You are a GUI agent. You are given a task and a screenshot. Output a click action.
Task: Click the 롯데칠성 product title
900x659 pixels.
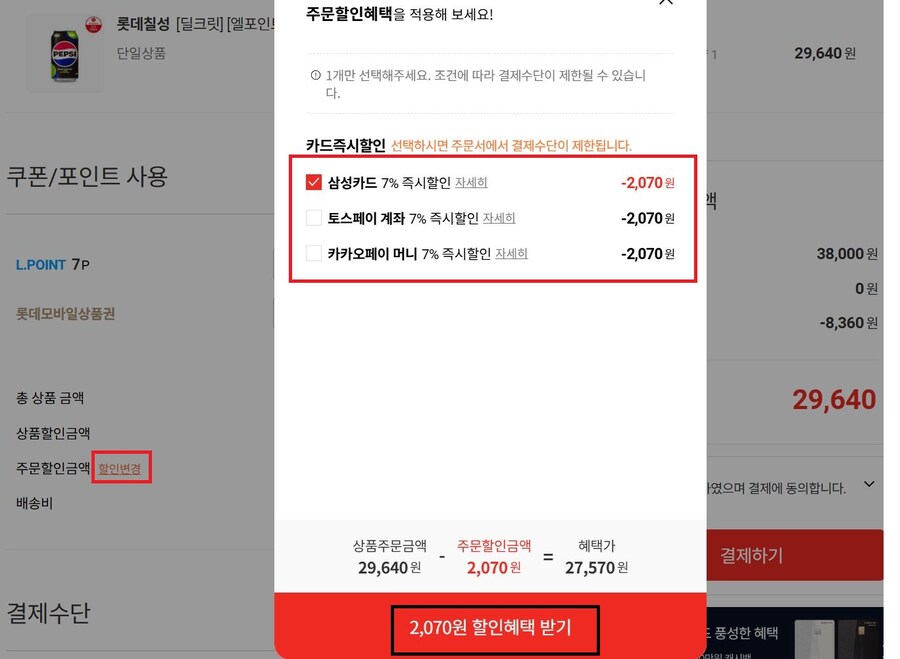pos(143,24)
